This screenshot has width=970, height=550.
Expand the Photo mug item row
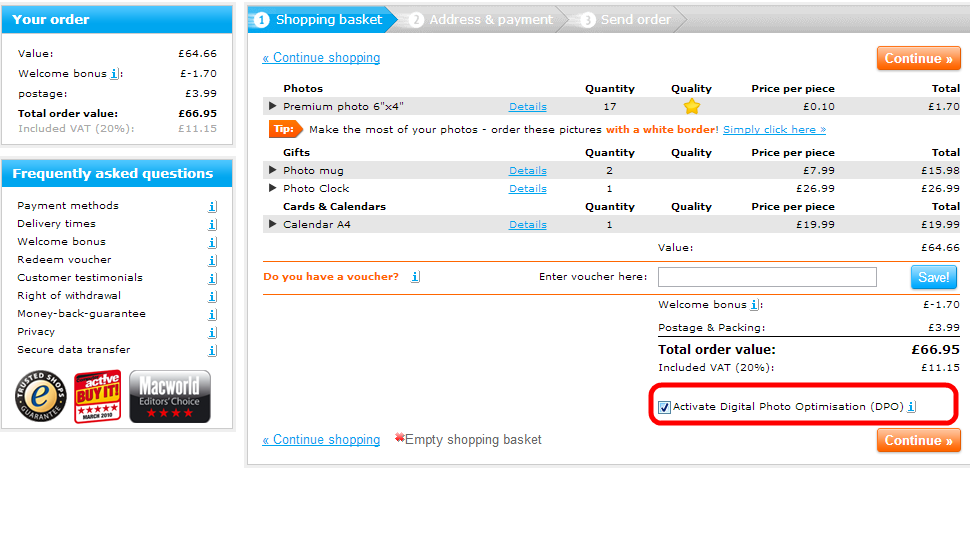[272, 171]
